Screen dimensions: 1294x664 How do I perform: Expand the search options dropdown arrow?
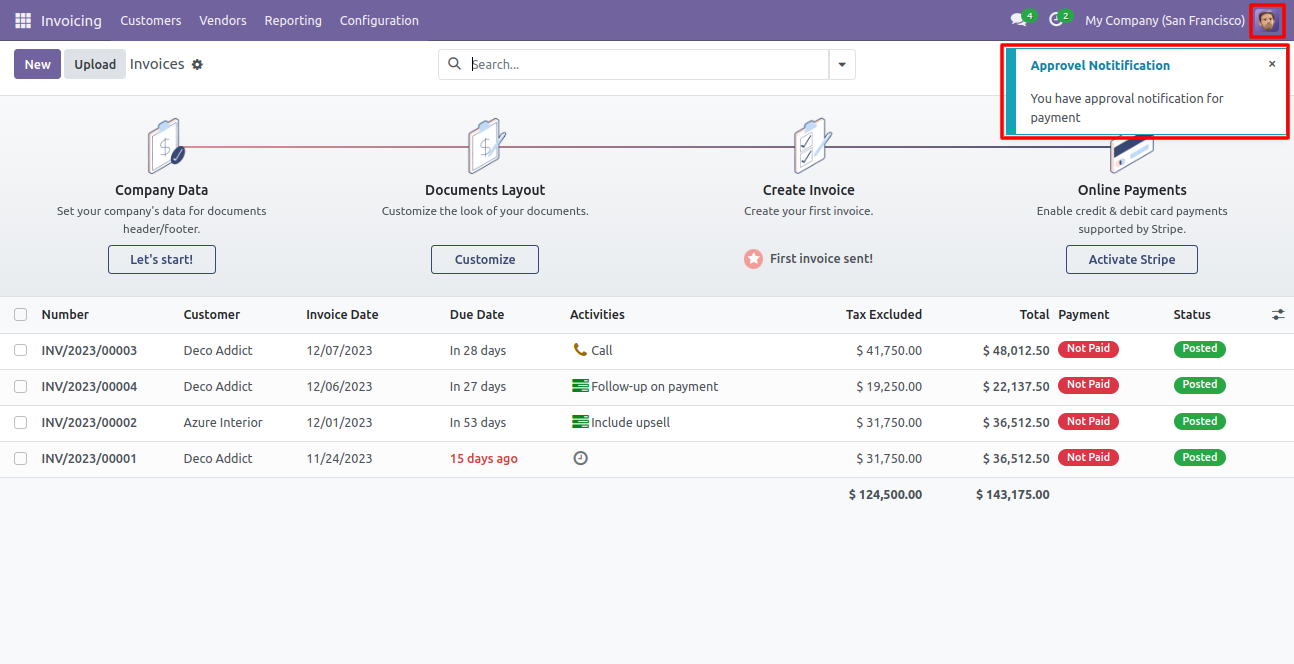(x=841, y=65)
